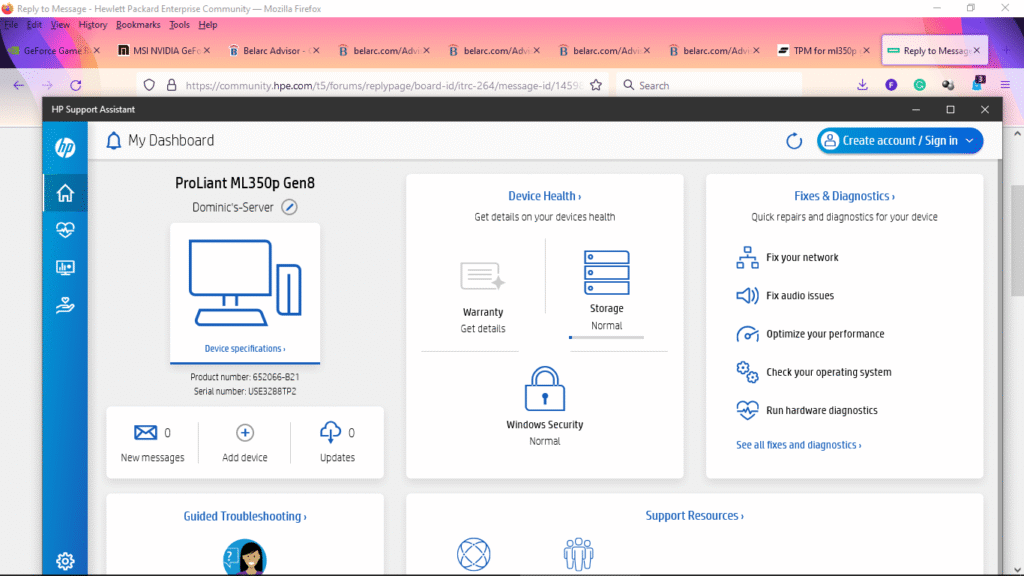The image size is (1024, 576).
Task: Open New messages envelope icon
Action: (x=146, y=432)
